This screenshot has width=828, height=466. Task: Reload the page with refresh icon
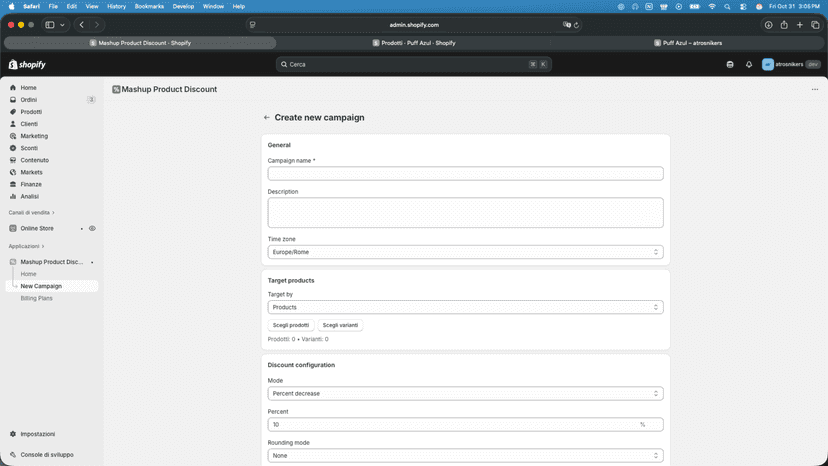pyautogui.click(x=577, y=25)
